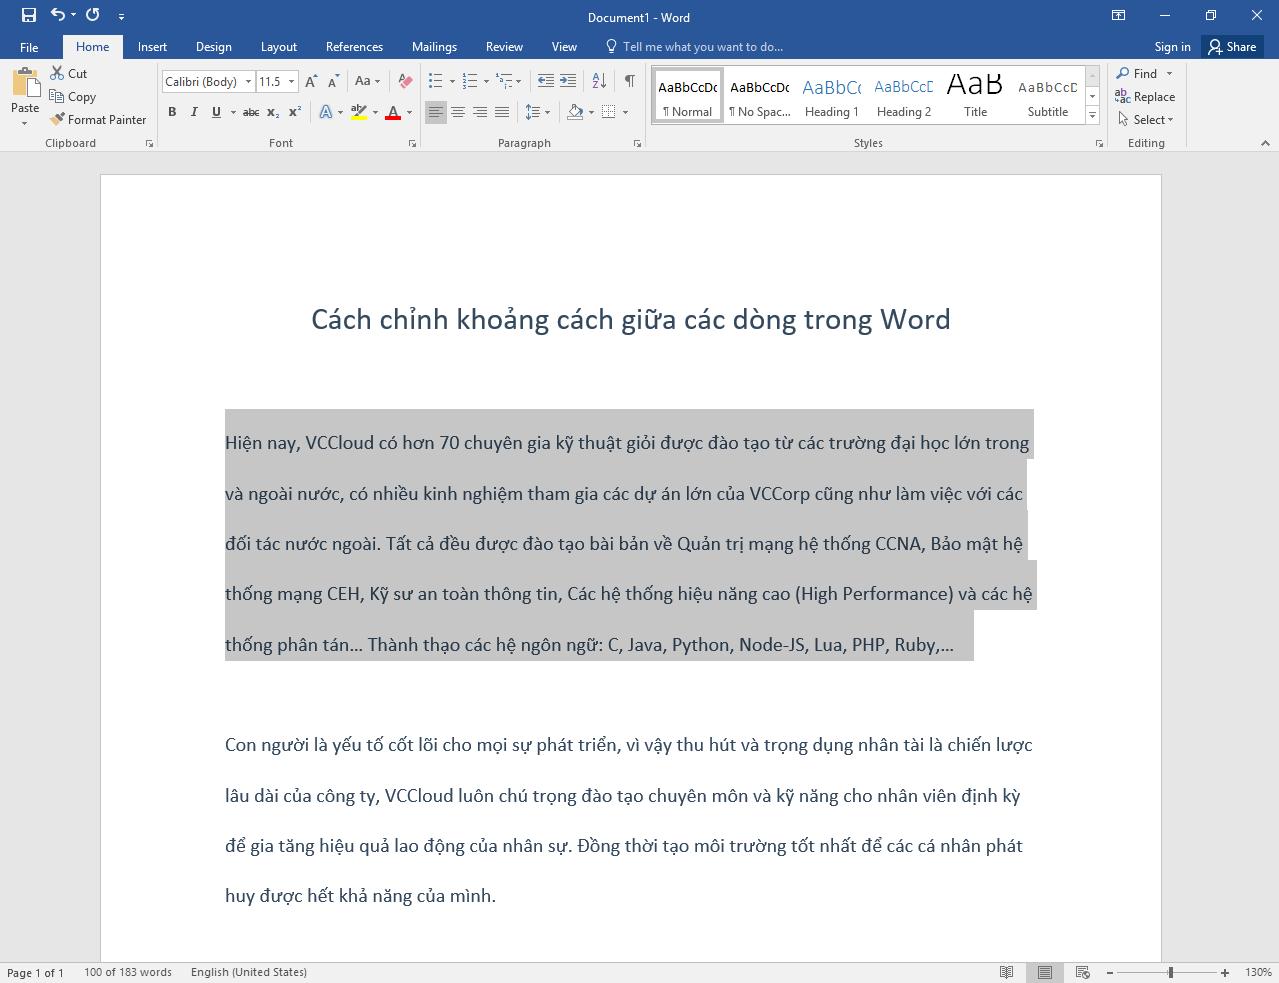The width and height of the screenshot is (1279, 983).
Task: Click the word count in status bar
Action: 128,972
